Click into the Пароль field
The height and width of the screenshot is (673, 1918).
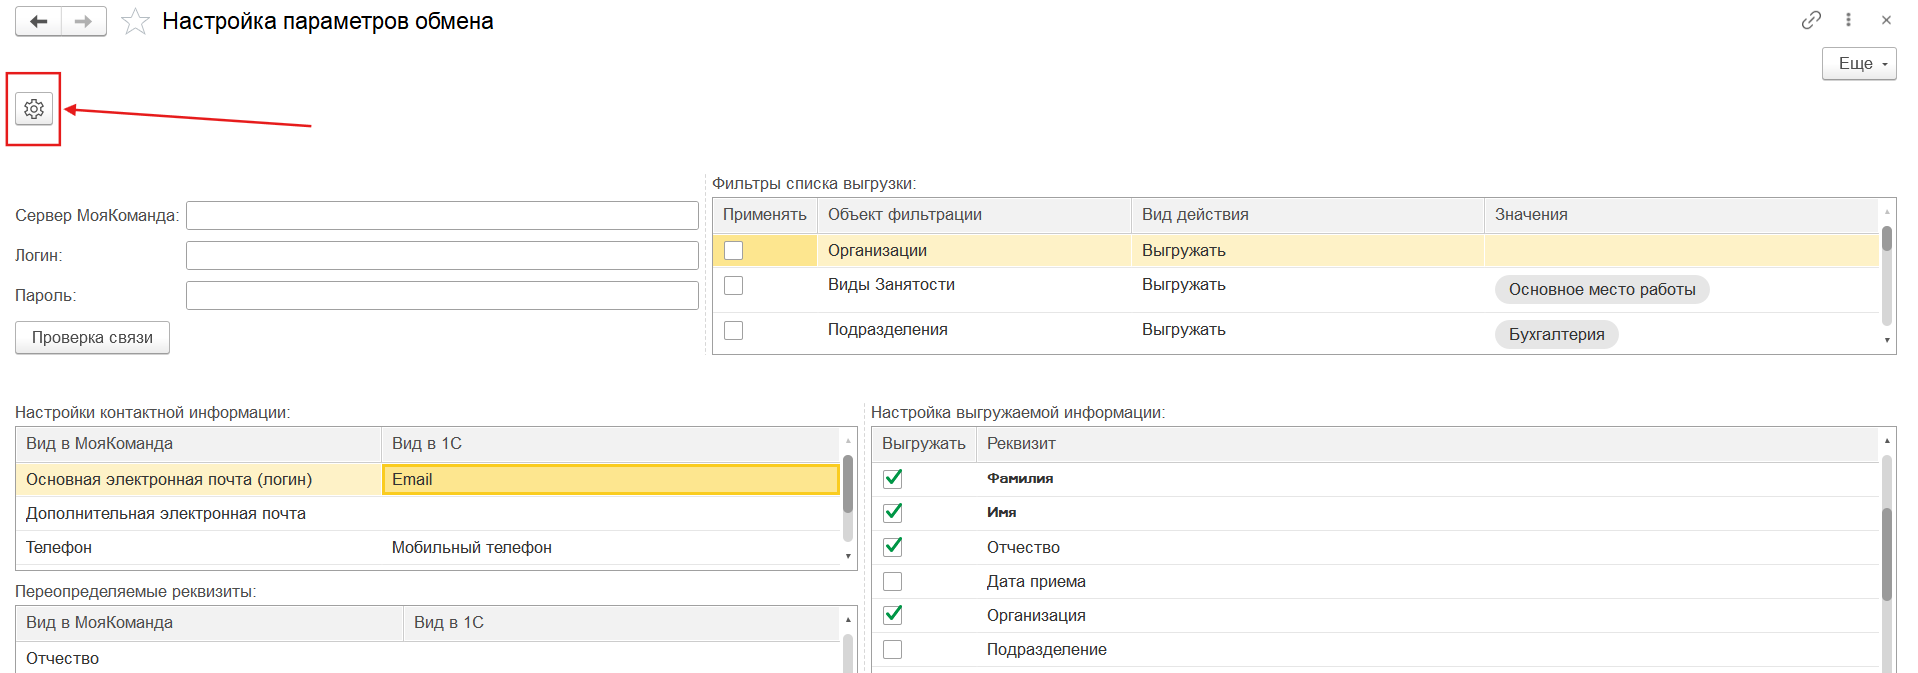click(x=441, y=296)
